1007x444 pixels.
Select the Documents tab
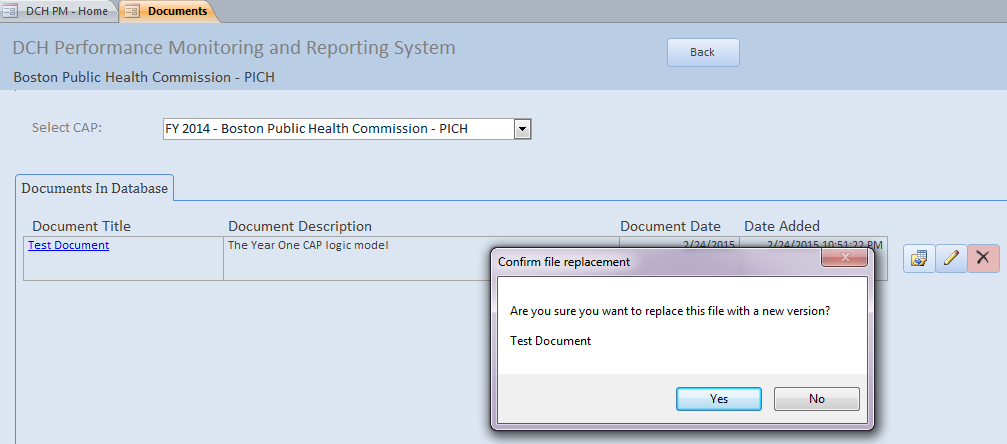[x=177, y=11]
